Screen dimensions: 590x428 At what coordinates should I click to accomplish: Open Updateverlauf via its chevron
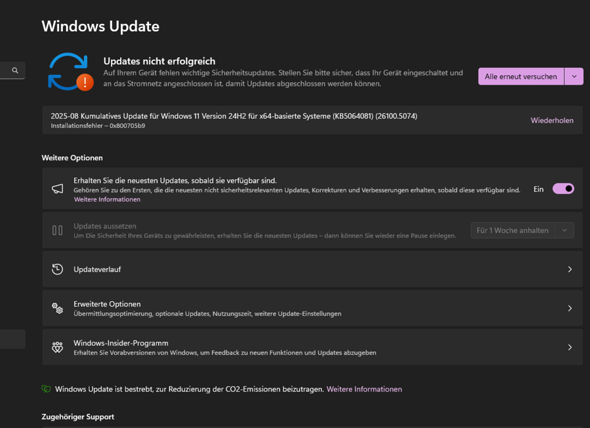570,269
